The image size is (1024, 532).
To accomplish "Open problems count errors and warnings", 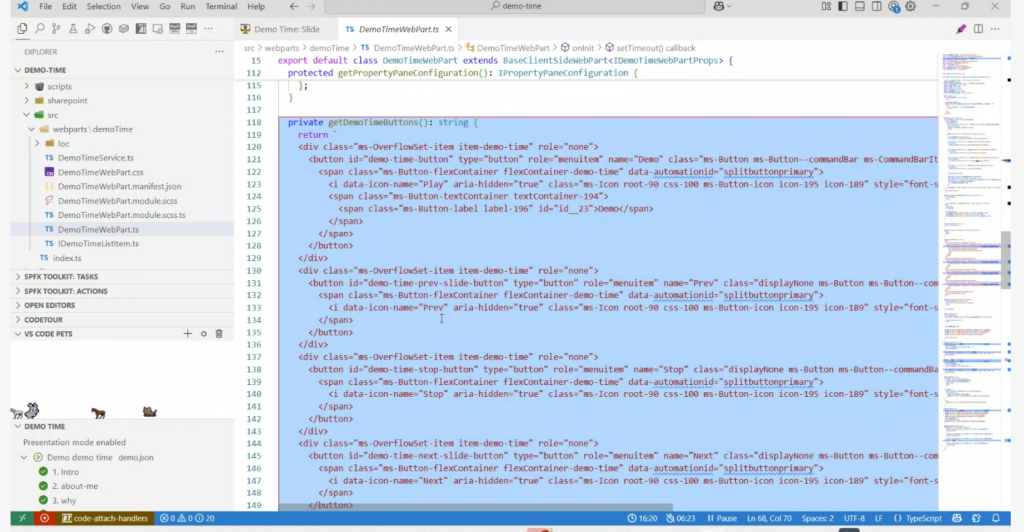I will (187, 518).
